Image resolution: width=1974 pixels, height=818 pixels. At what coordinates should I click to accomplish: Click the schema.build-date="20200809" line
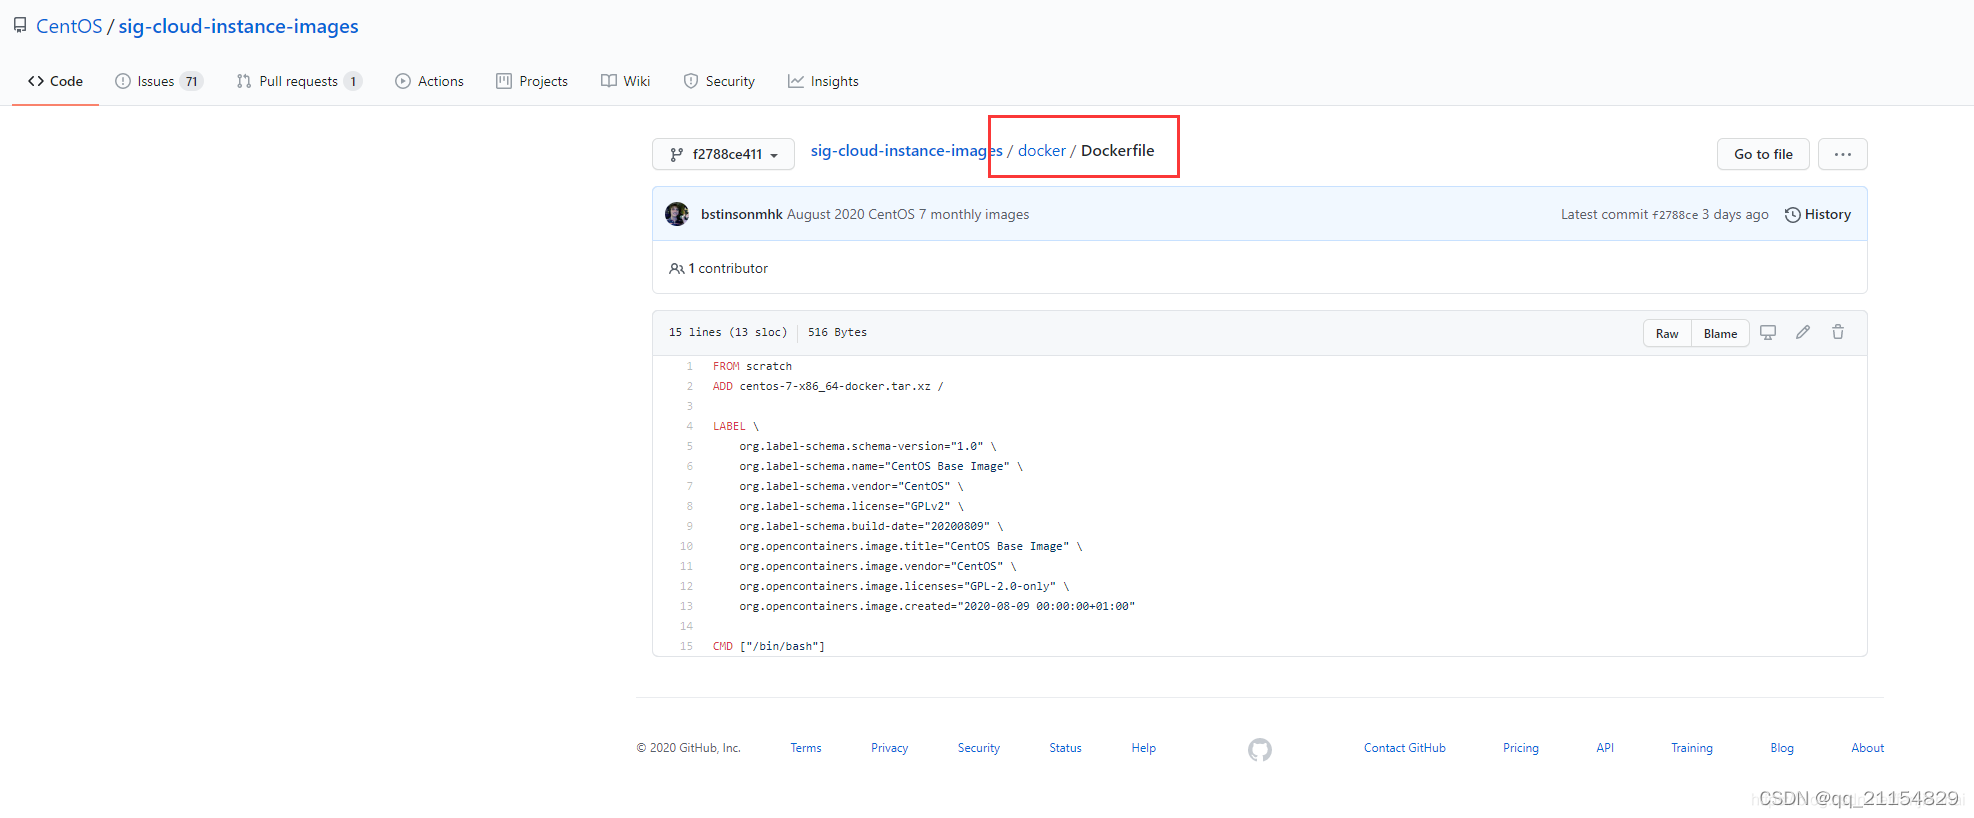[871, 526]
